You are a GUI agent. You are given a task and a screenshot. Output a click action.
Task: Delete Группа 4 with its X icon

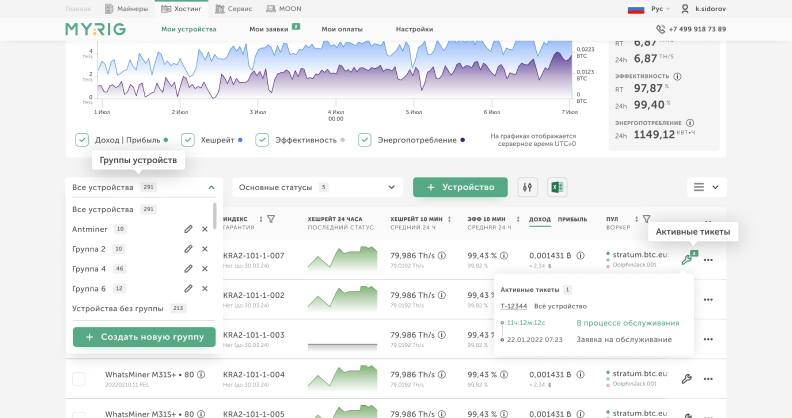(x=205, y=269)
